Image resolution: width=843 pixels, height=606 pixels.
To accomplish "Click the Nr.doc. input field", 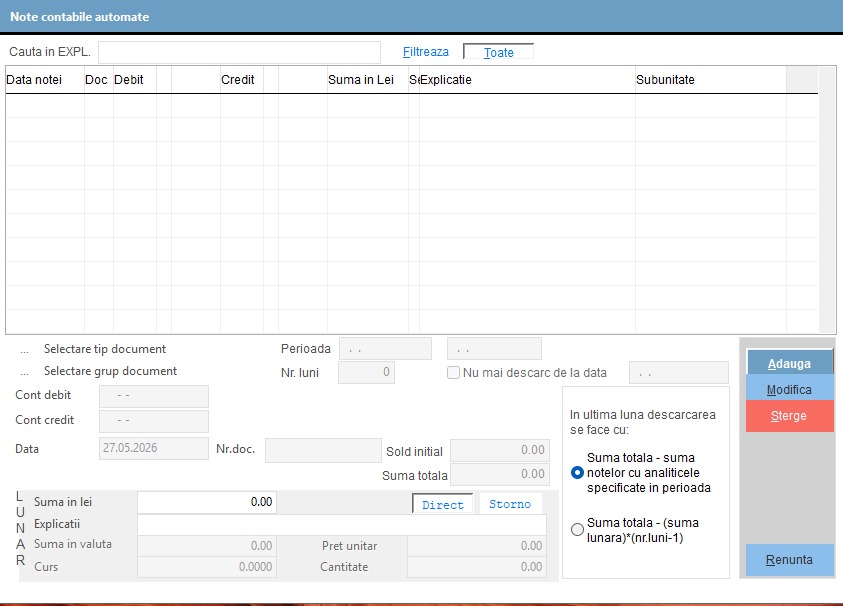I will click(x=323, y=450).
